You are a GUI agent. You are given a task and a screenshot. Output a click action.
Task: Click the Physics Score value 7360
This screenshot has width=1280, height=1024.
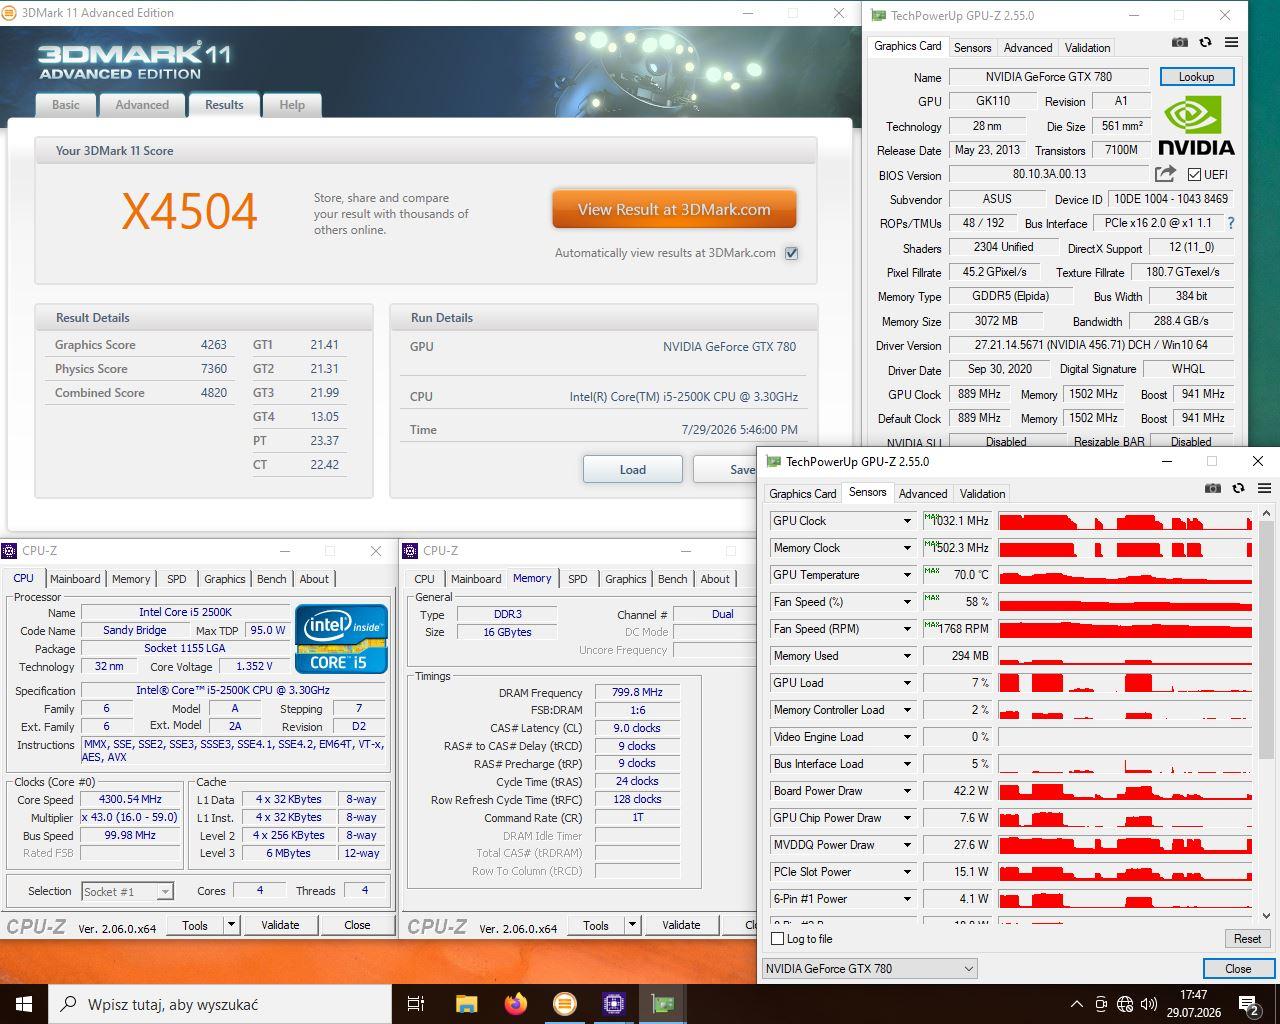point(213,369)
